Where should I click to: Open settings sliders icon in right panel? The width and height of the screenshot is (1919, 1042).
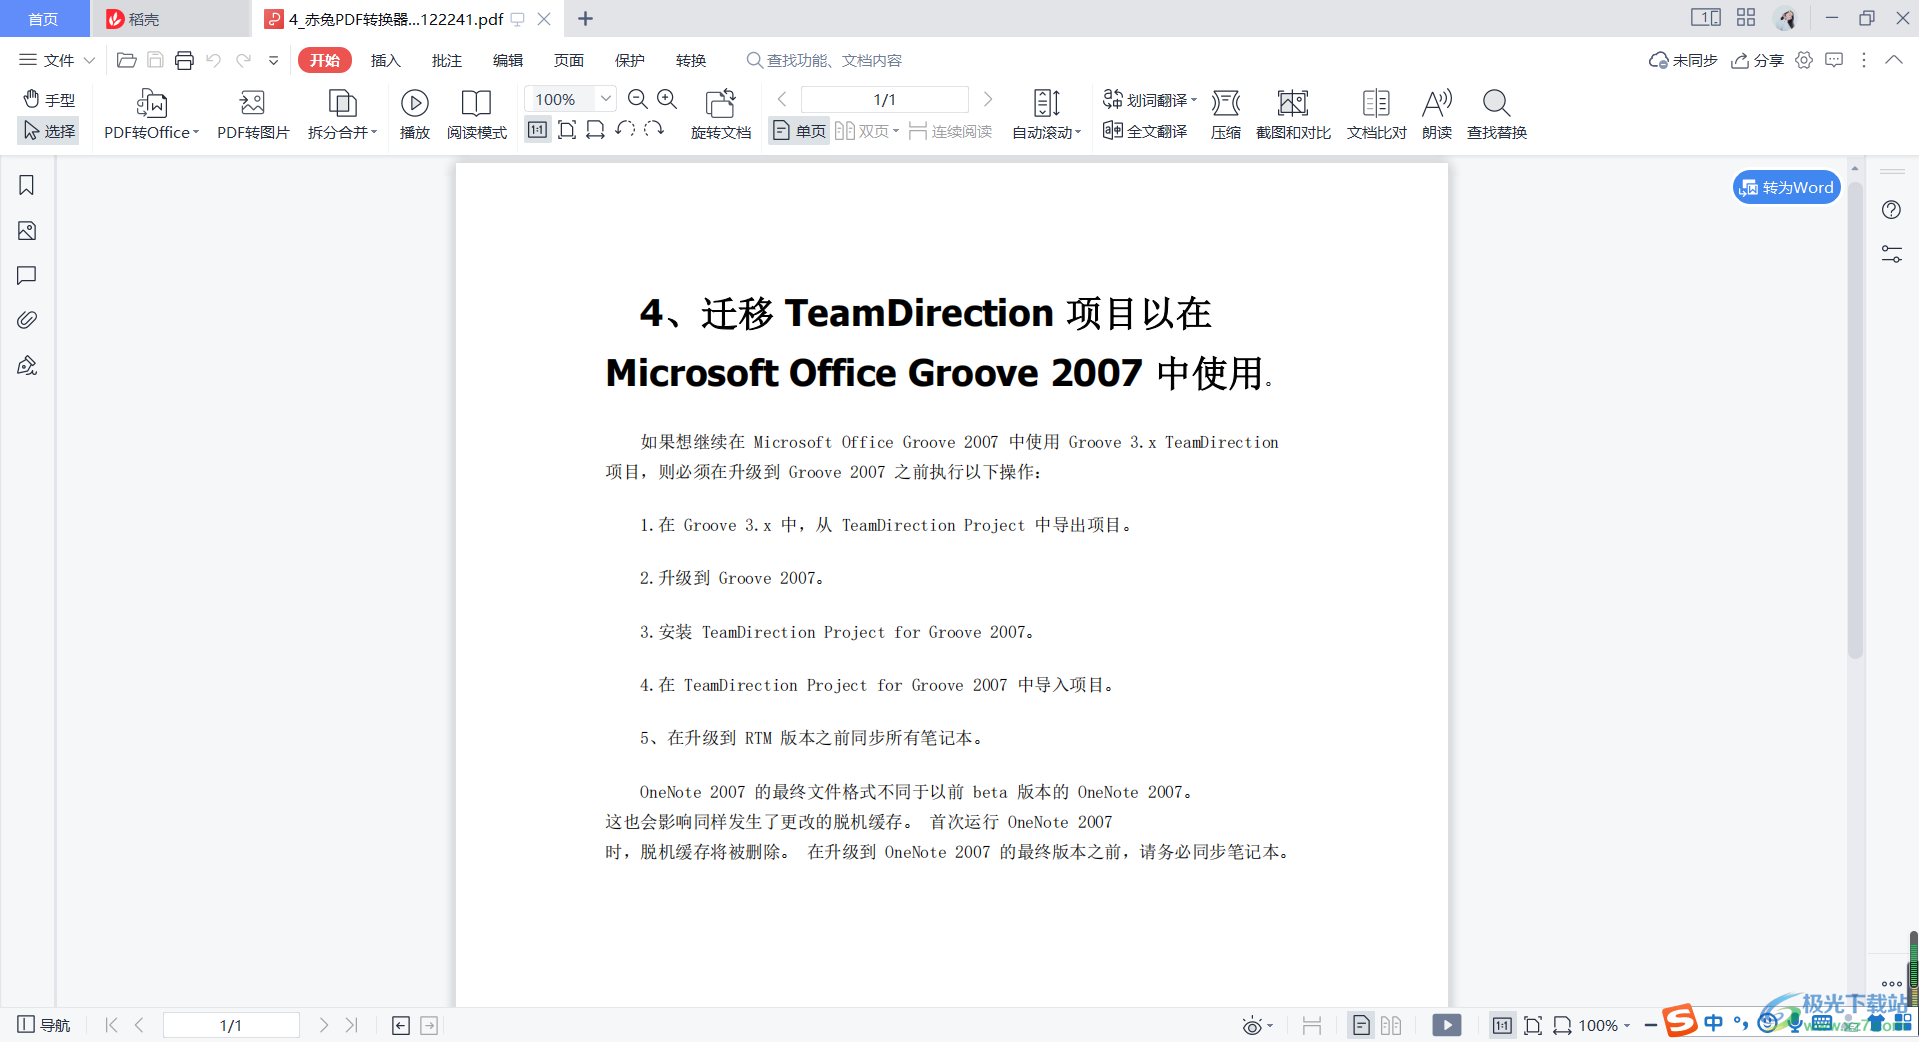pyautogui.click(x=1891, y=254)
